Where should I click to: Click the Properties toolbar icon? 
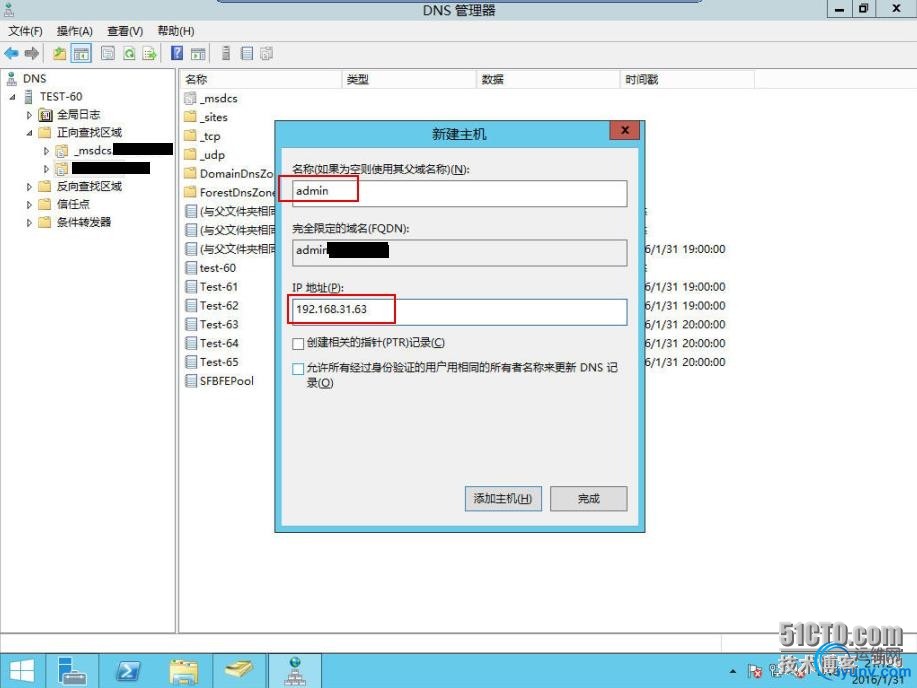pyautogui.click(x=108, y=53)
